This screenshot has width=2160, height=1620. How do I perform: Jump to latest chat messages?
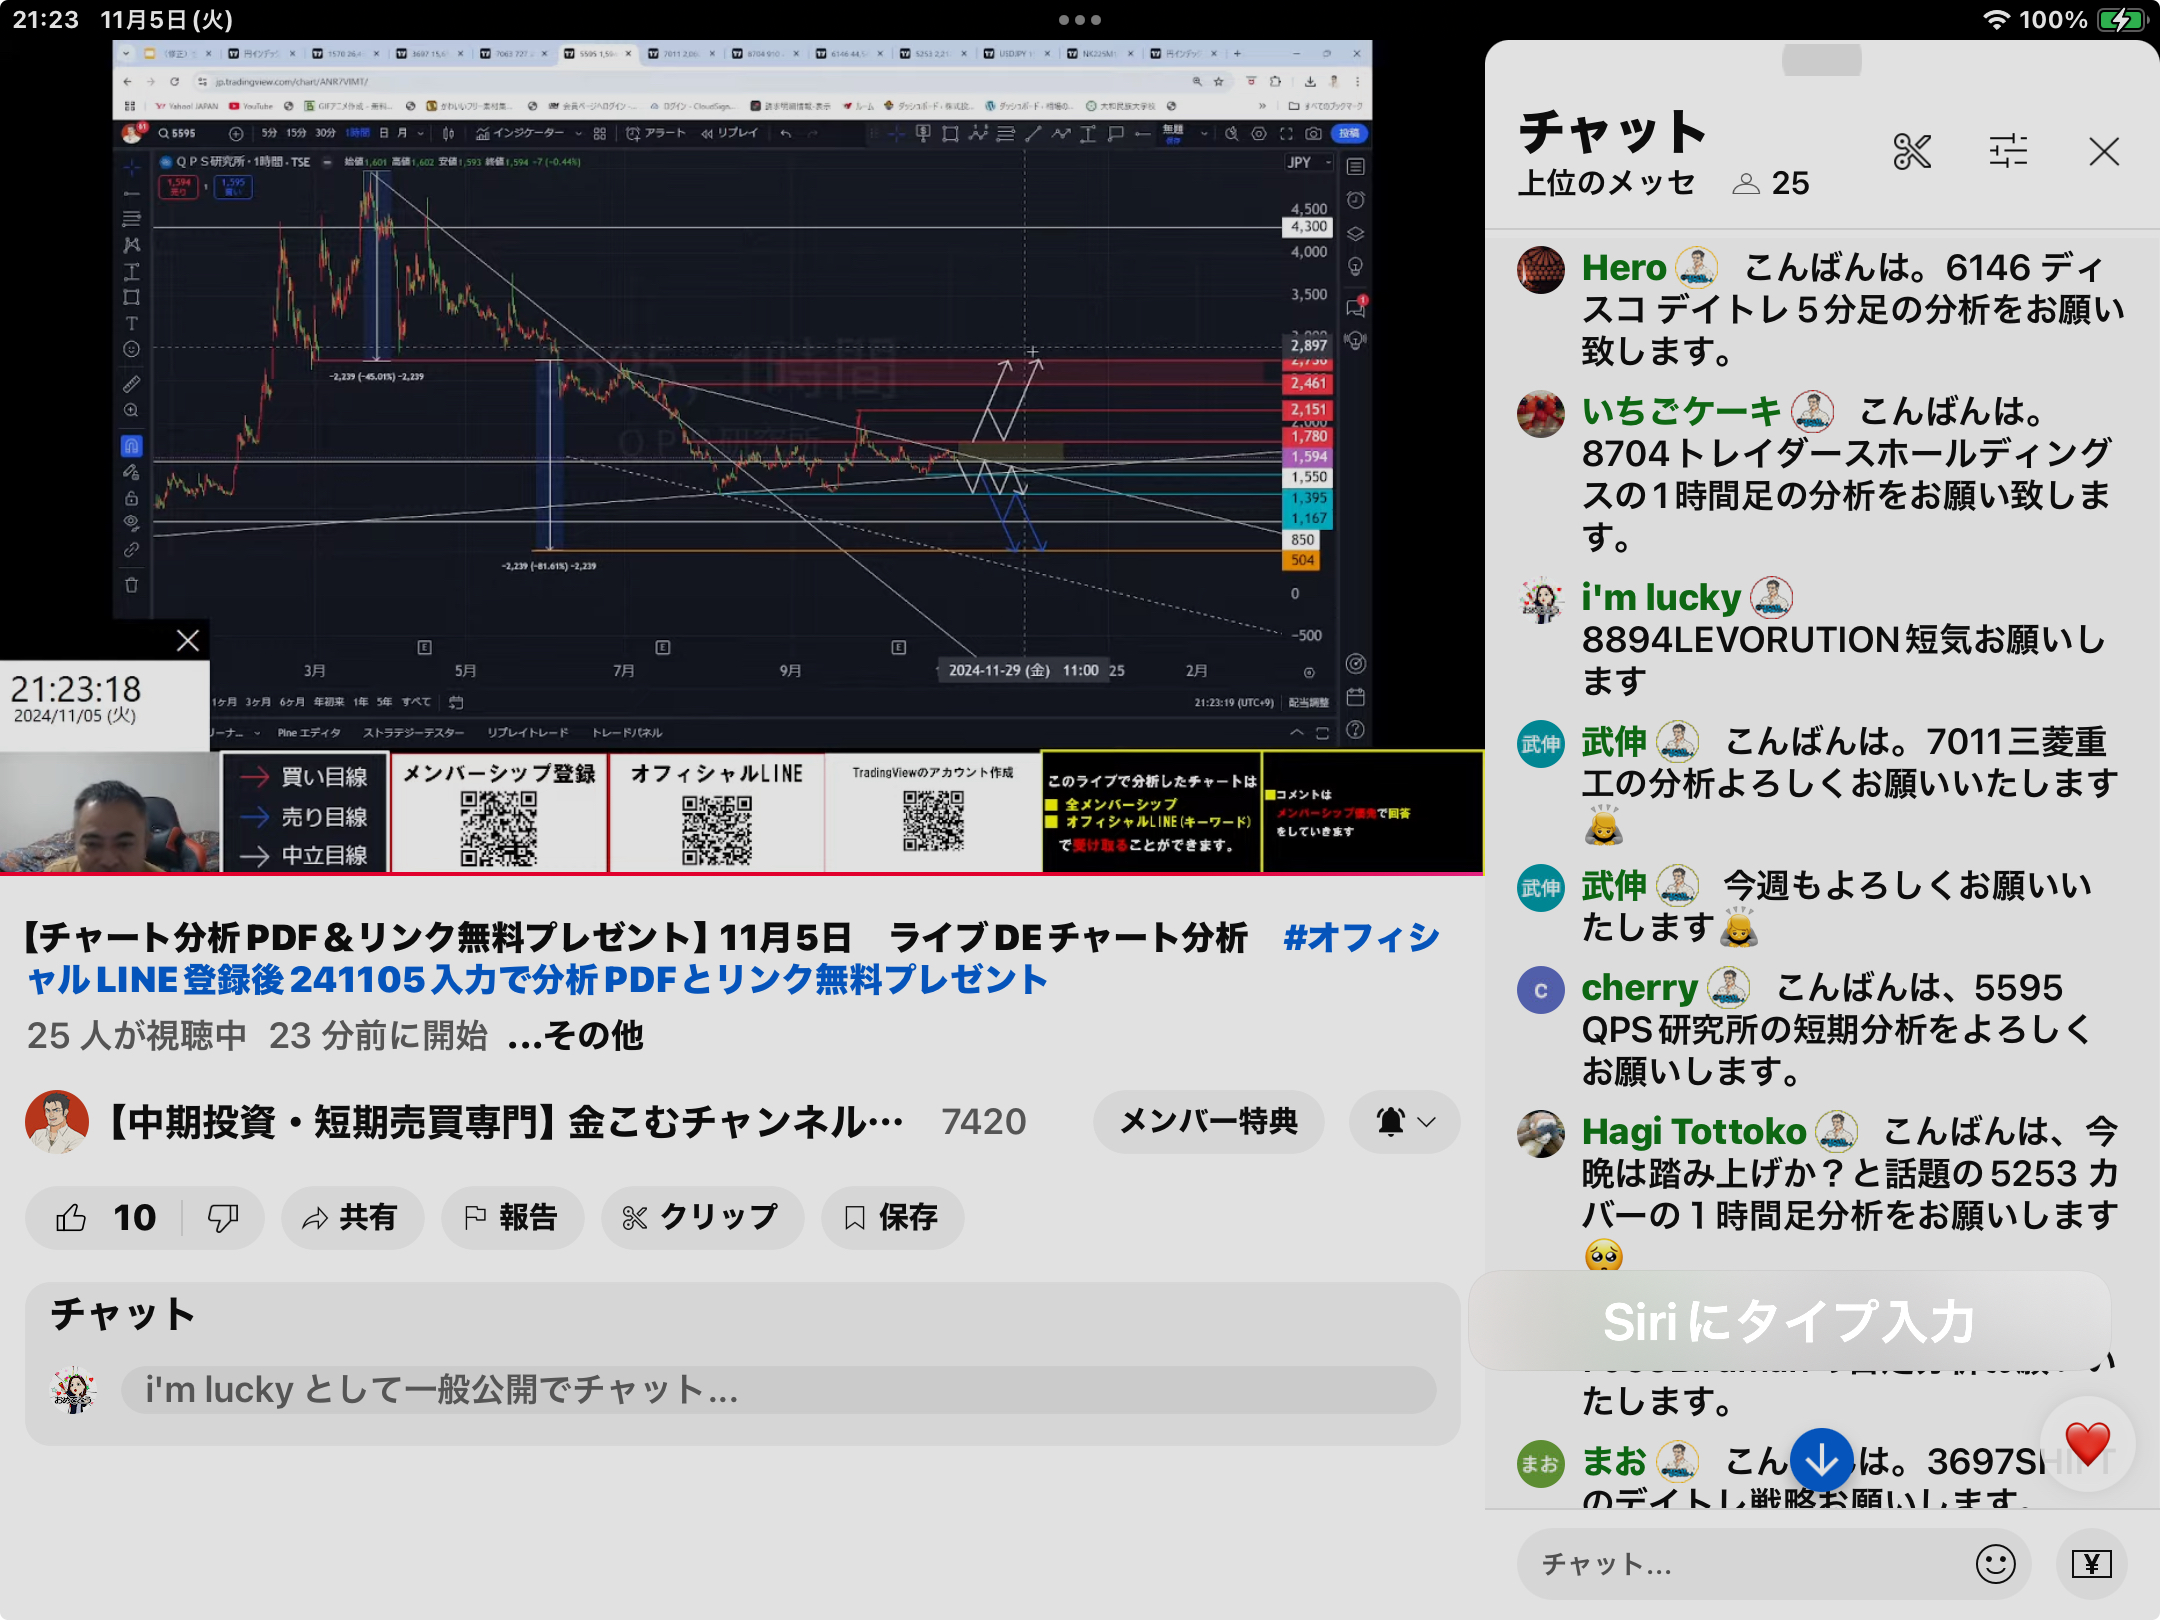(1822, 1461)
